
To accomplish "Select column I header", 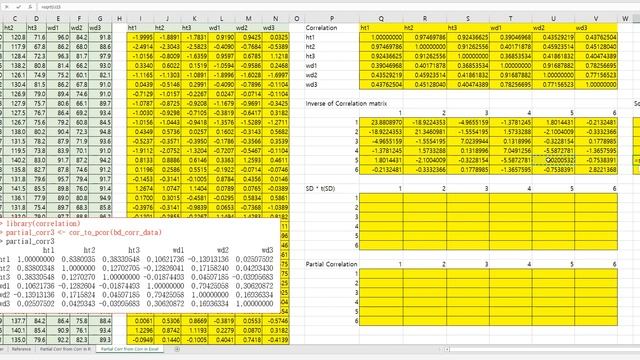I will click(x=140, y=18).
